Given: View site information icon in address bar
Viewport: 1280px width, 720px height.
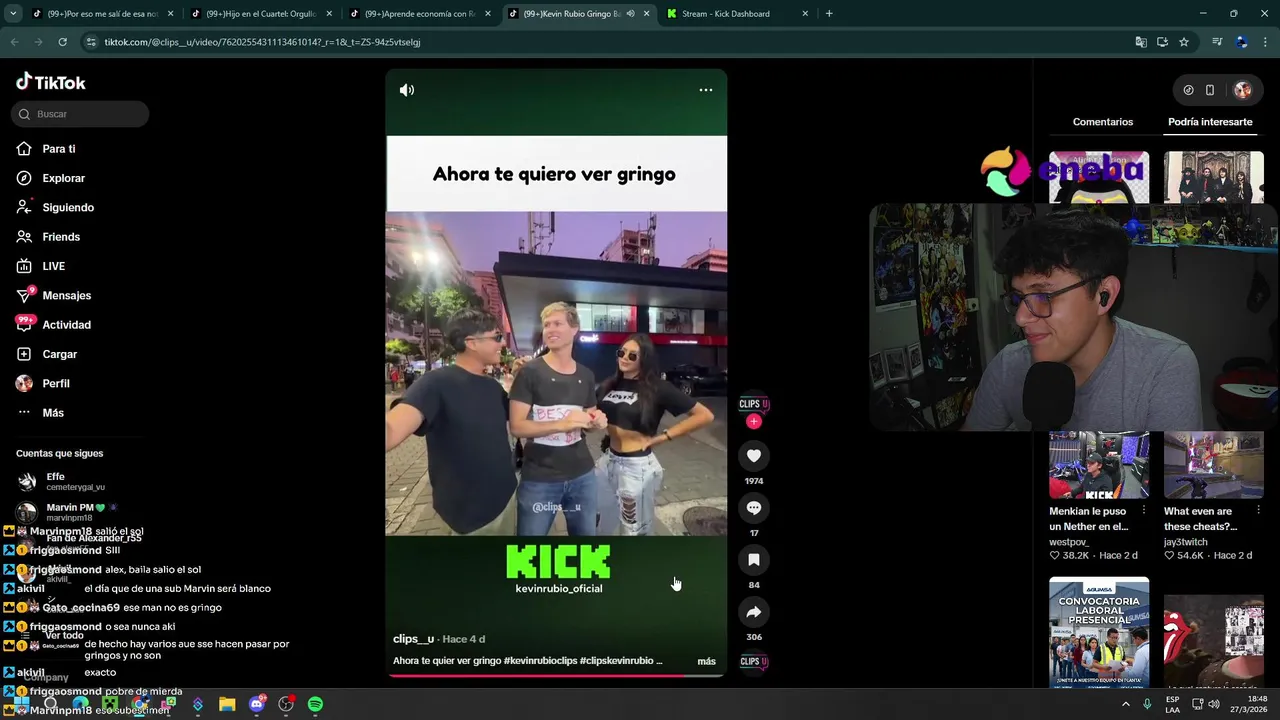Looking at the screenshot, I should pyautogui.click(x=91, y=42).
